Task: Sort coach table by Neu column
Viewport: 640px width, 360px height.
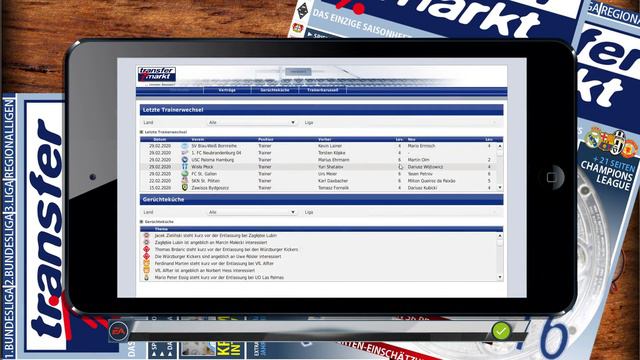Action: click(x=411, y=140)
